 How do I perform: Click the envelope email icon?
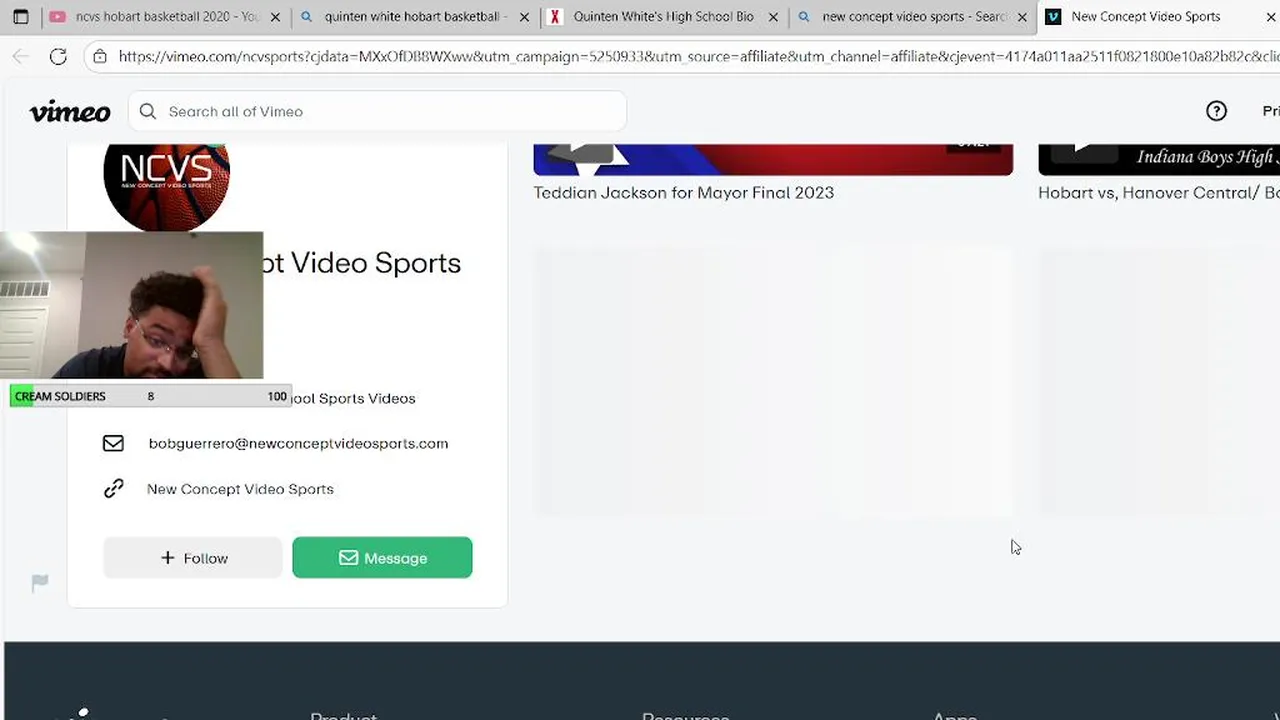tap(113, 443)
